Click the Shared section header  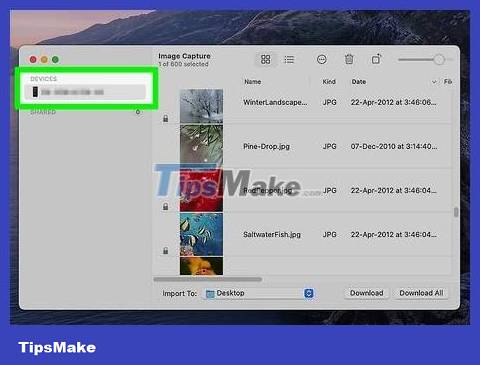43,112
